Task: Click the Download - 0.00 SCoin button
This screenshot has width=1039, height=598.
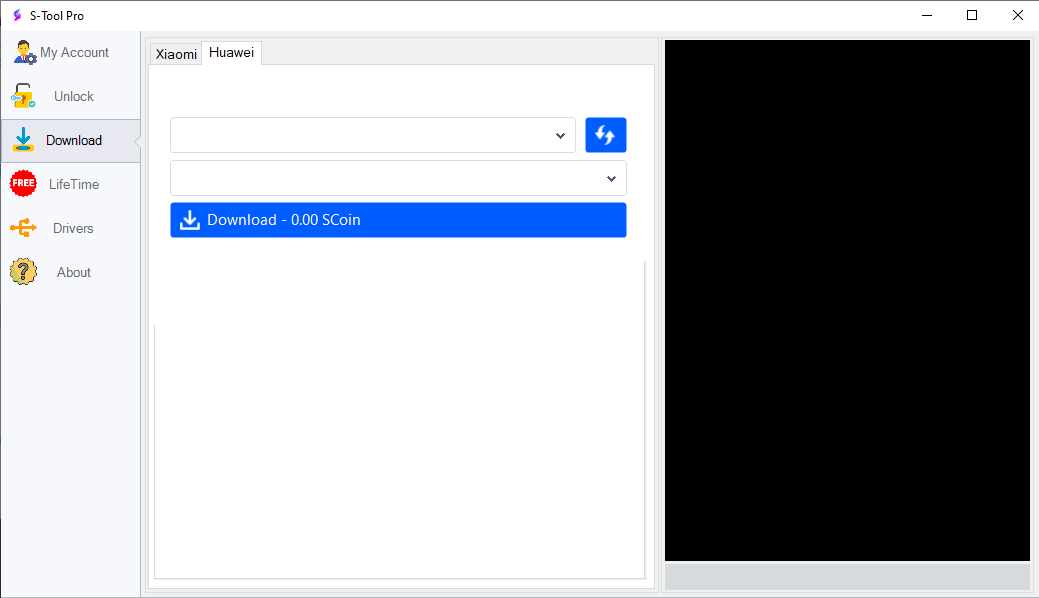Action: tap(398, 220)
